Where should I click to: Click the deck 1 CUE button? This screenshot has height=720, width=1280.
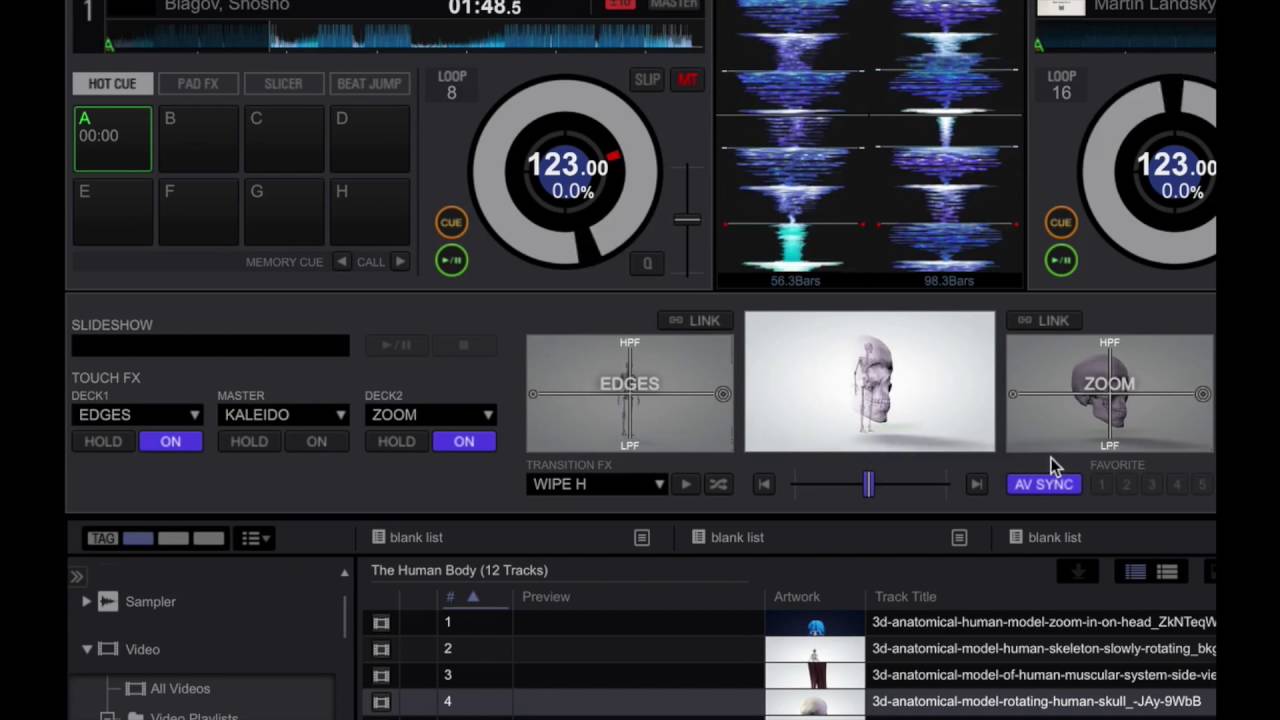(451, 222)
